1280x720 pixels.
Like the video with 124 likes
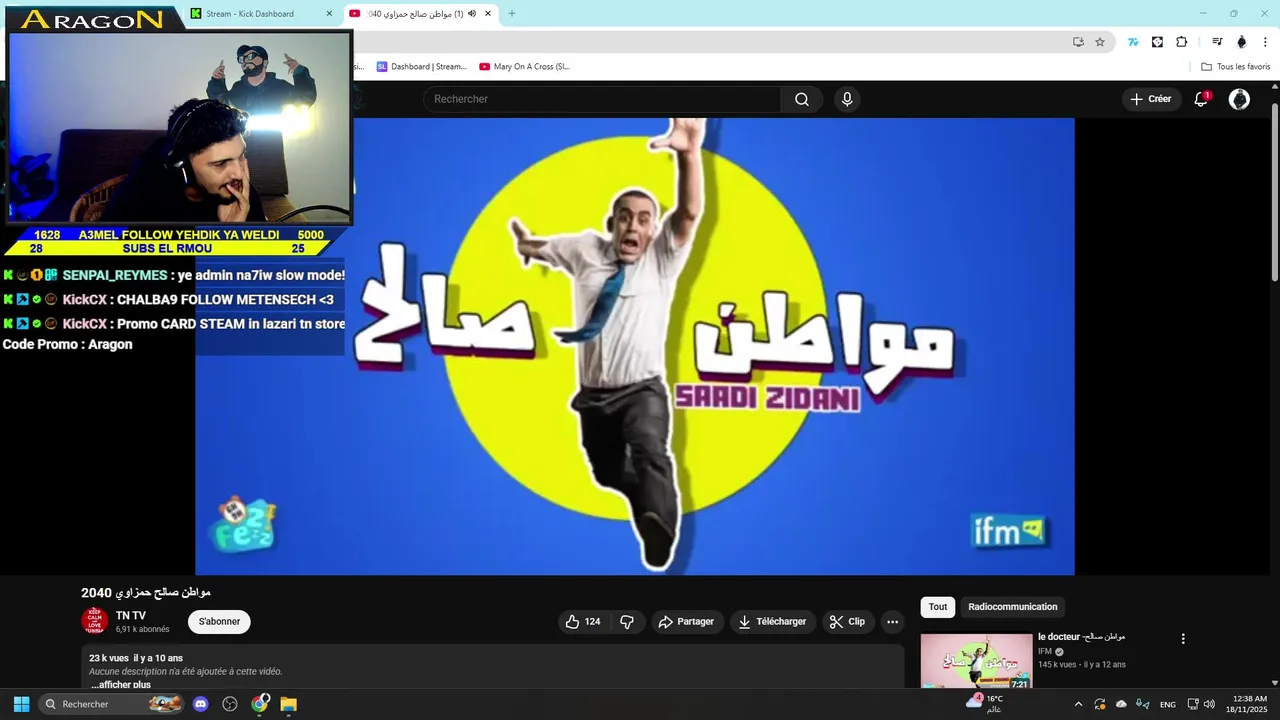[x=583, y=622]
